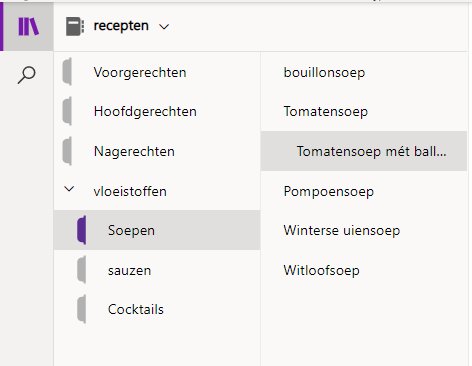Click the recepten notebook icon
This screenshot has height=366, width=472.
click(75, 26)
